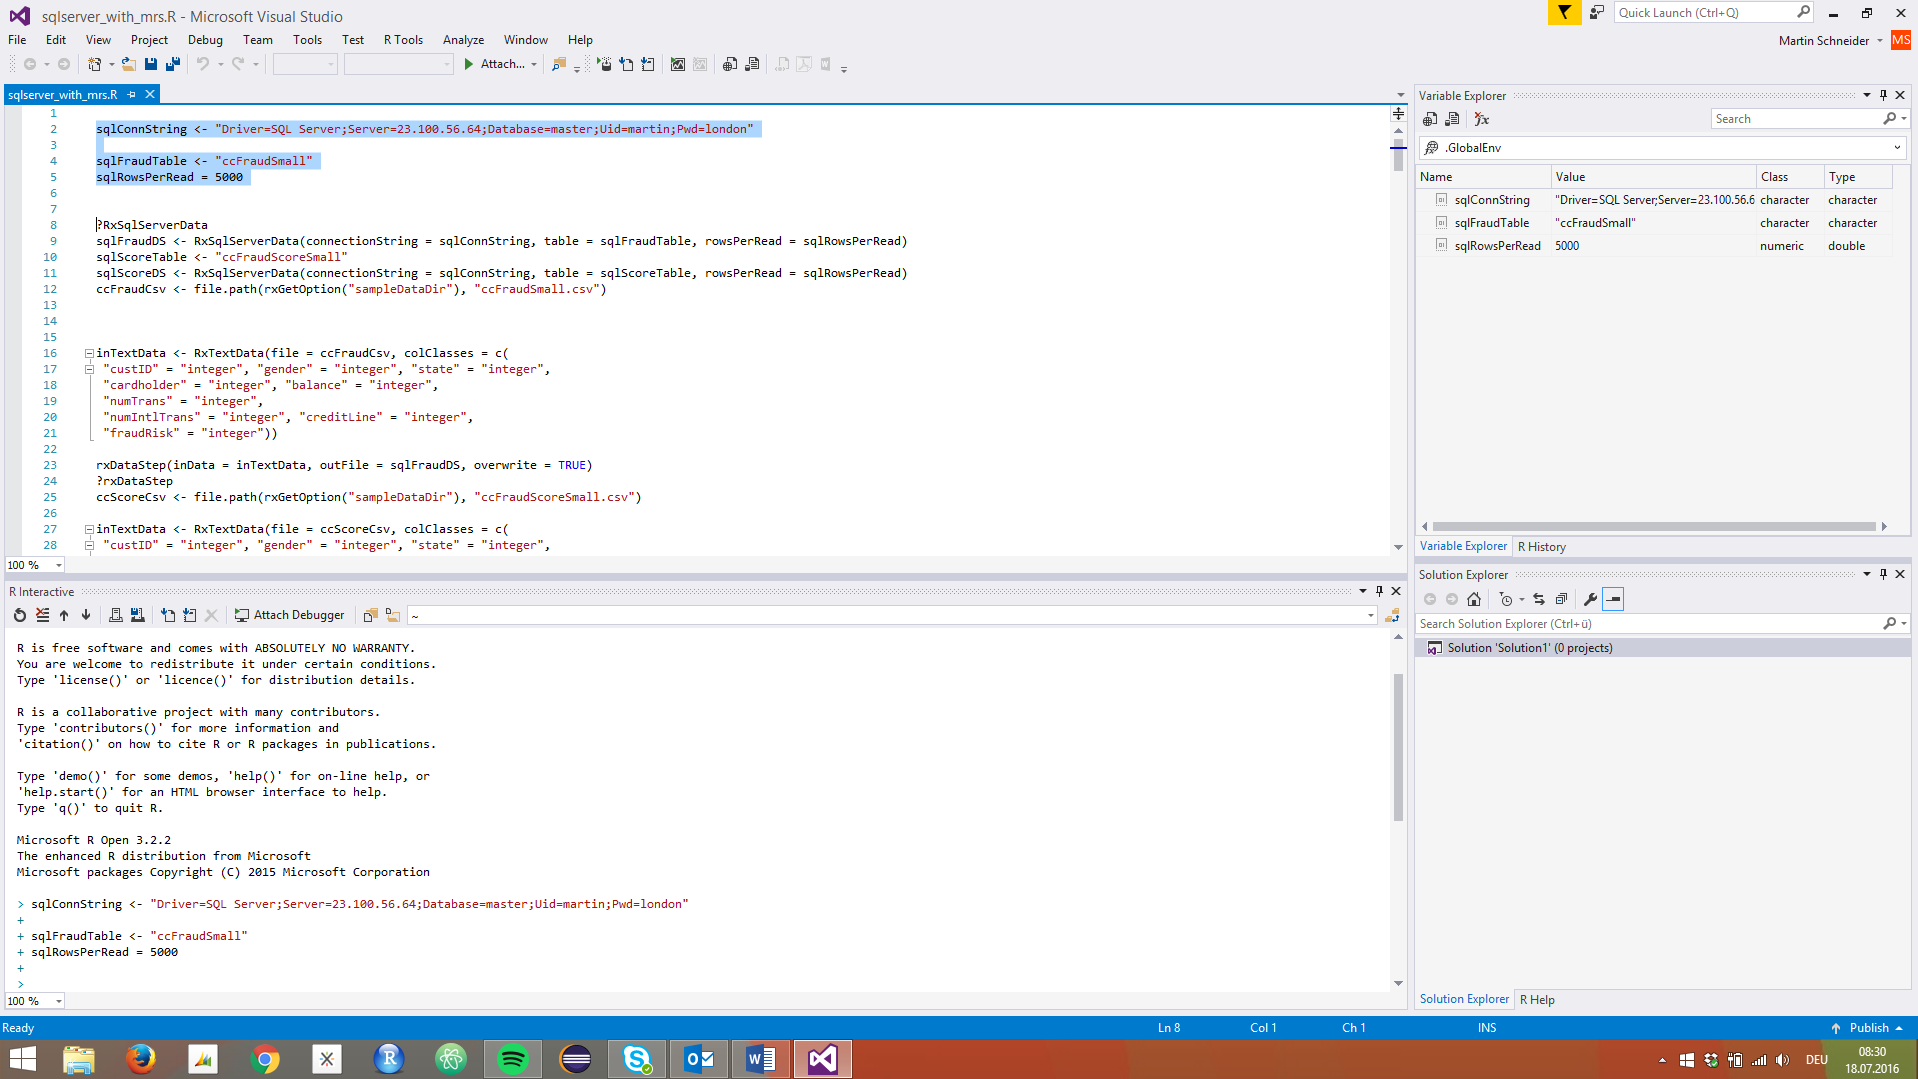Click the Attach Debugger button
Image resolution: width=1918 pixels, height=1079 pixels.
click(289, 615)
